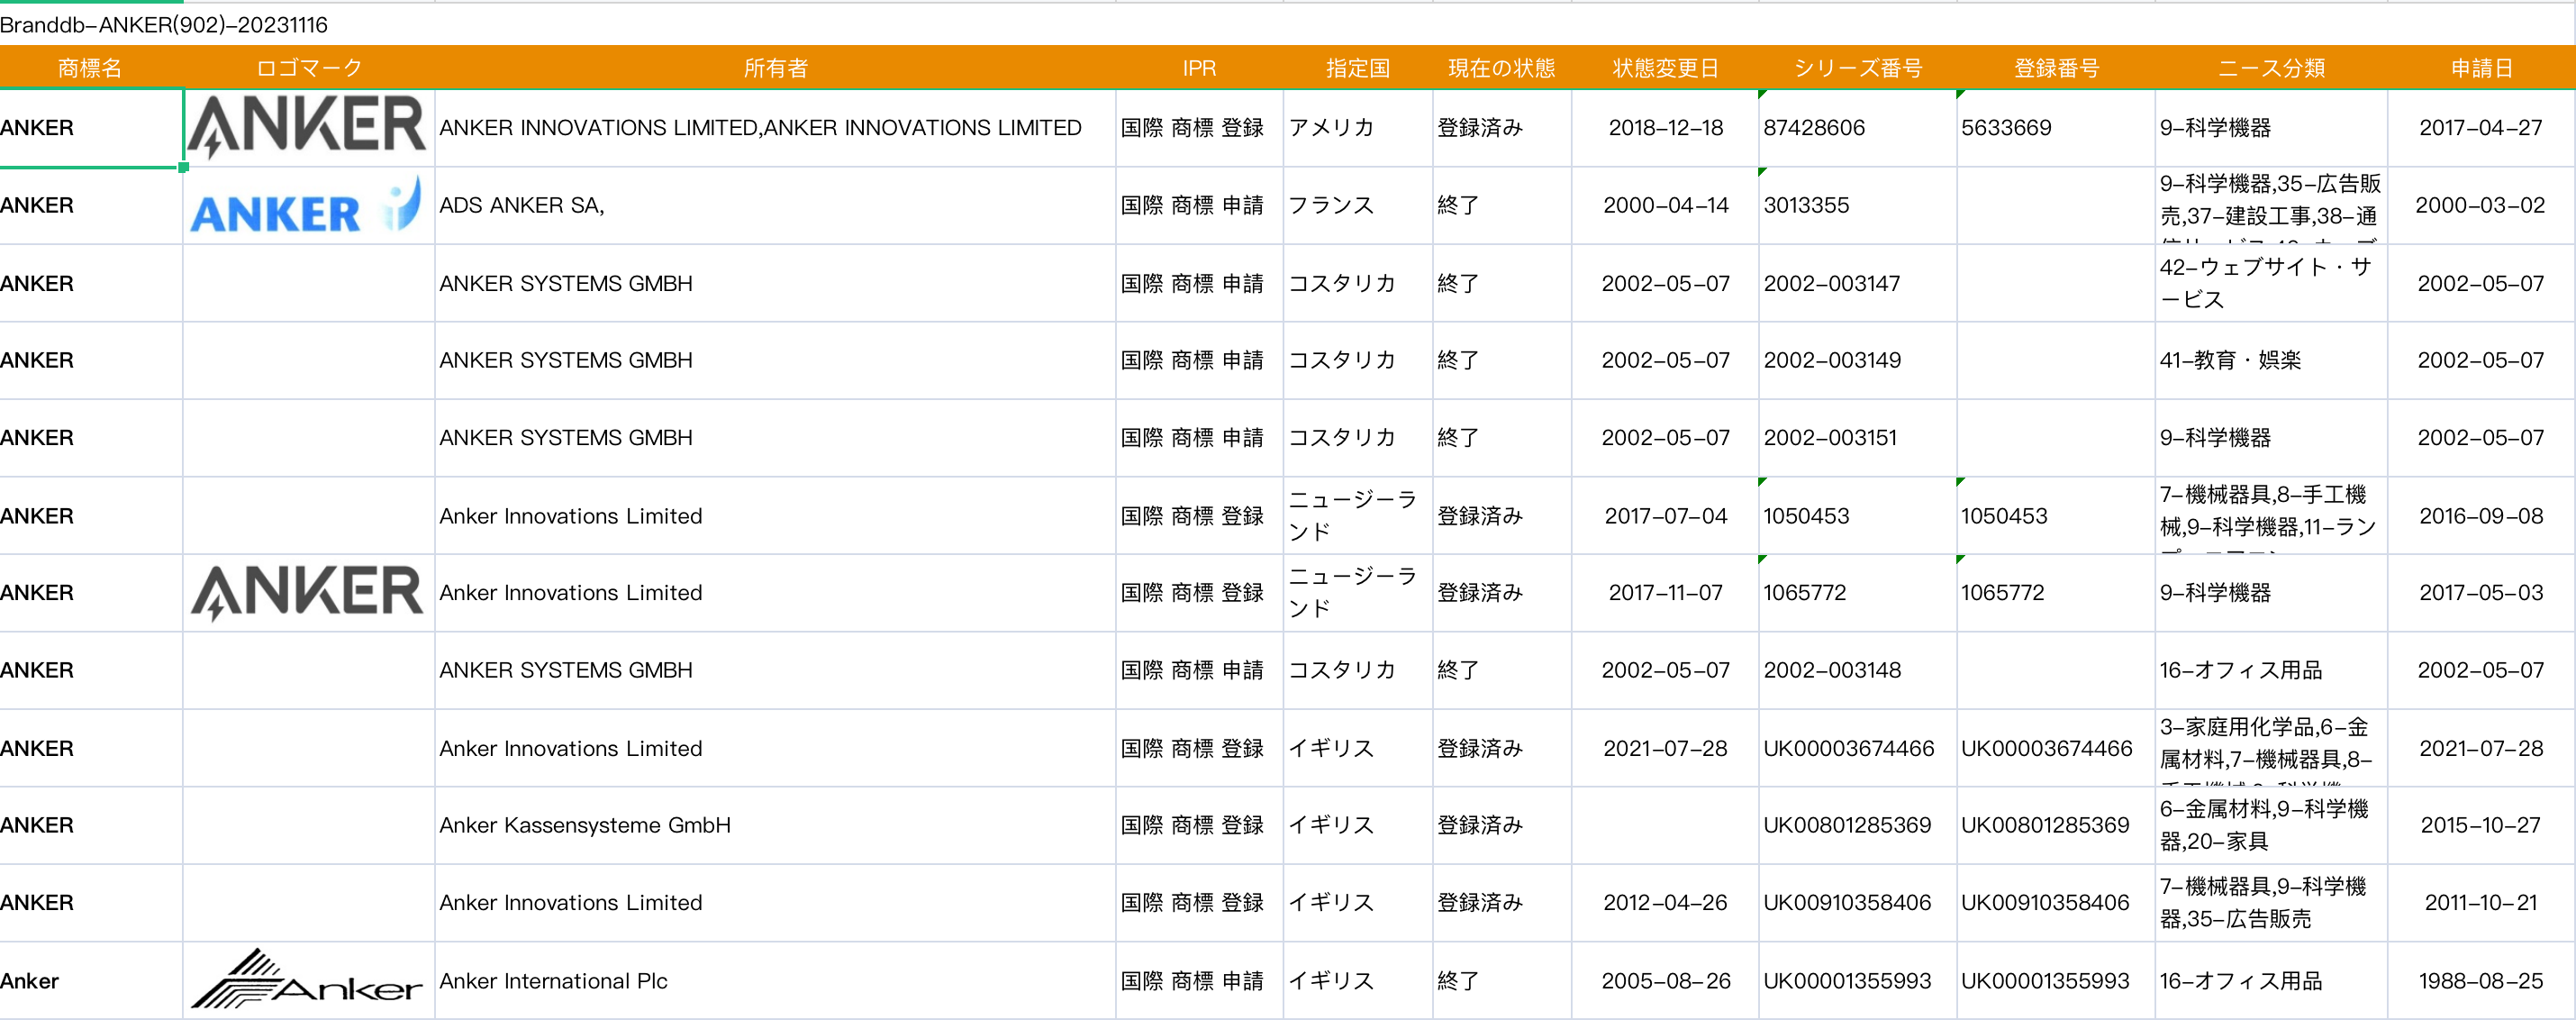Click the Anker International Plc logo image
This screenshot has width=2576, height=1020.
tap(306, 980)
